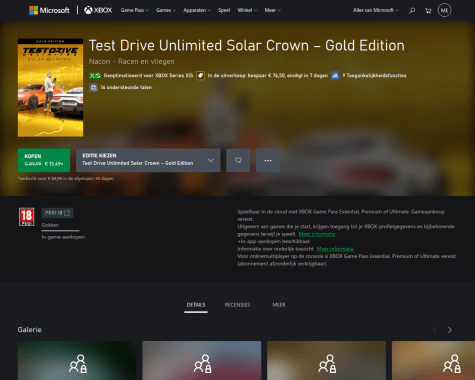Expand the Game Pass menu

pyautogui.click(x=135, y=10)
